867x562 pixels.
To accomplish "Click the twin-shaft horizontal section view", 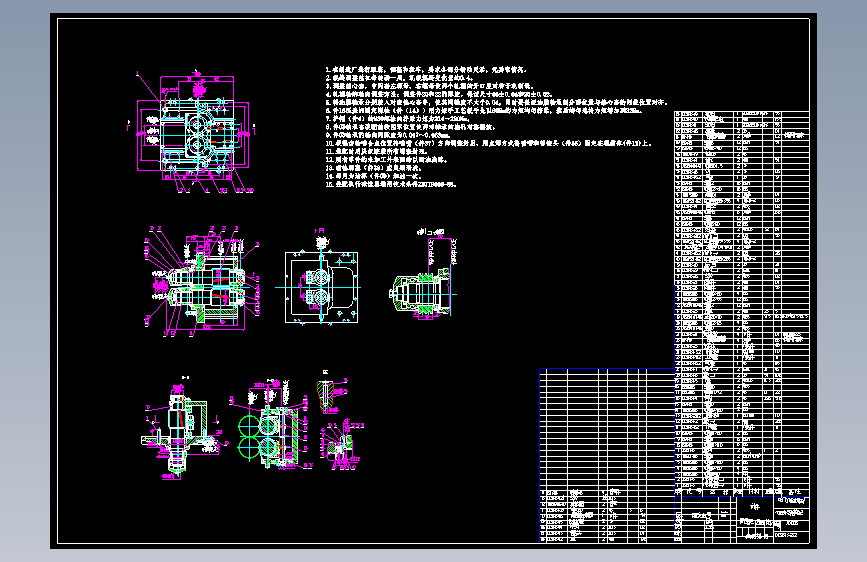I will click(x=202, y=280).
